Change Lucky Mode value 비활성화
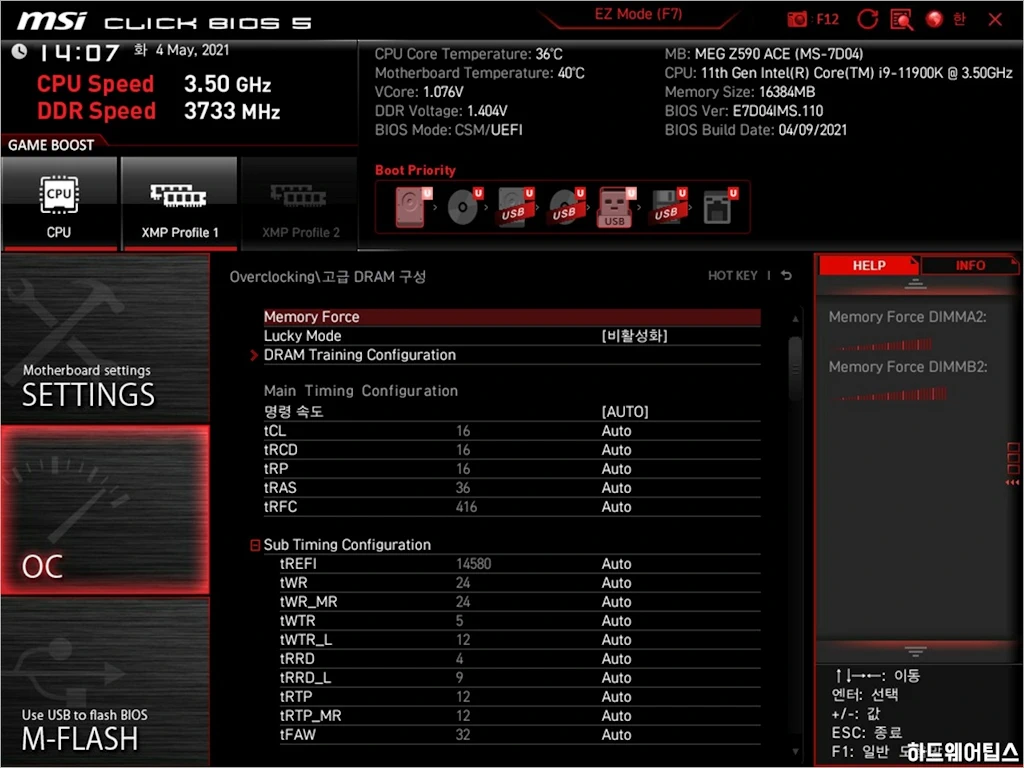This screenshot has width=1024, height=768. pyautogui.click(x=634, y=336)
